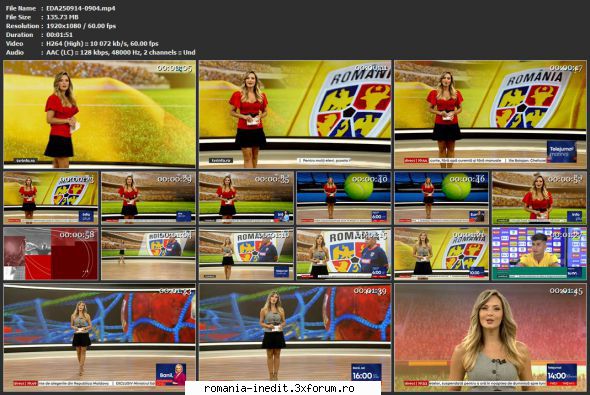This screenshot has height=395, width=590.
Task: Click file name 'EDA250914-0904.mp4'
Action: (81, 8)
